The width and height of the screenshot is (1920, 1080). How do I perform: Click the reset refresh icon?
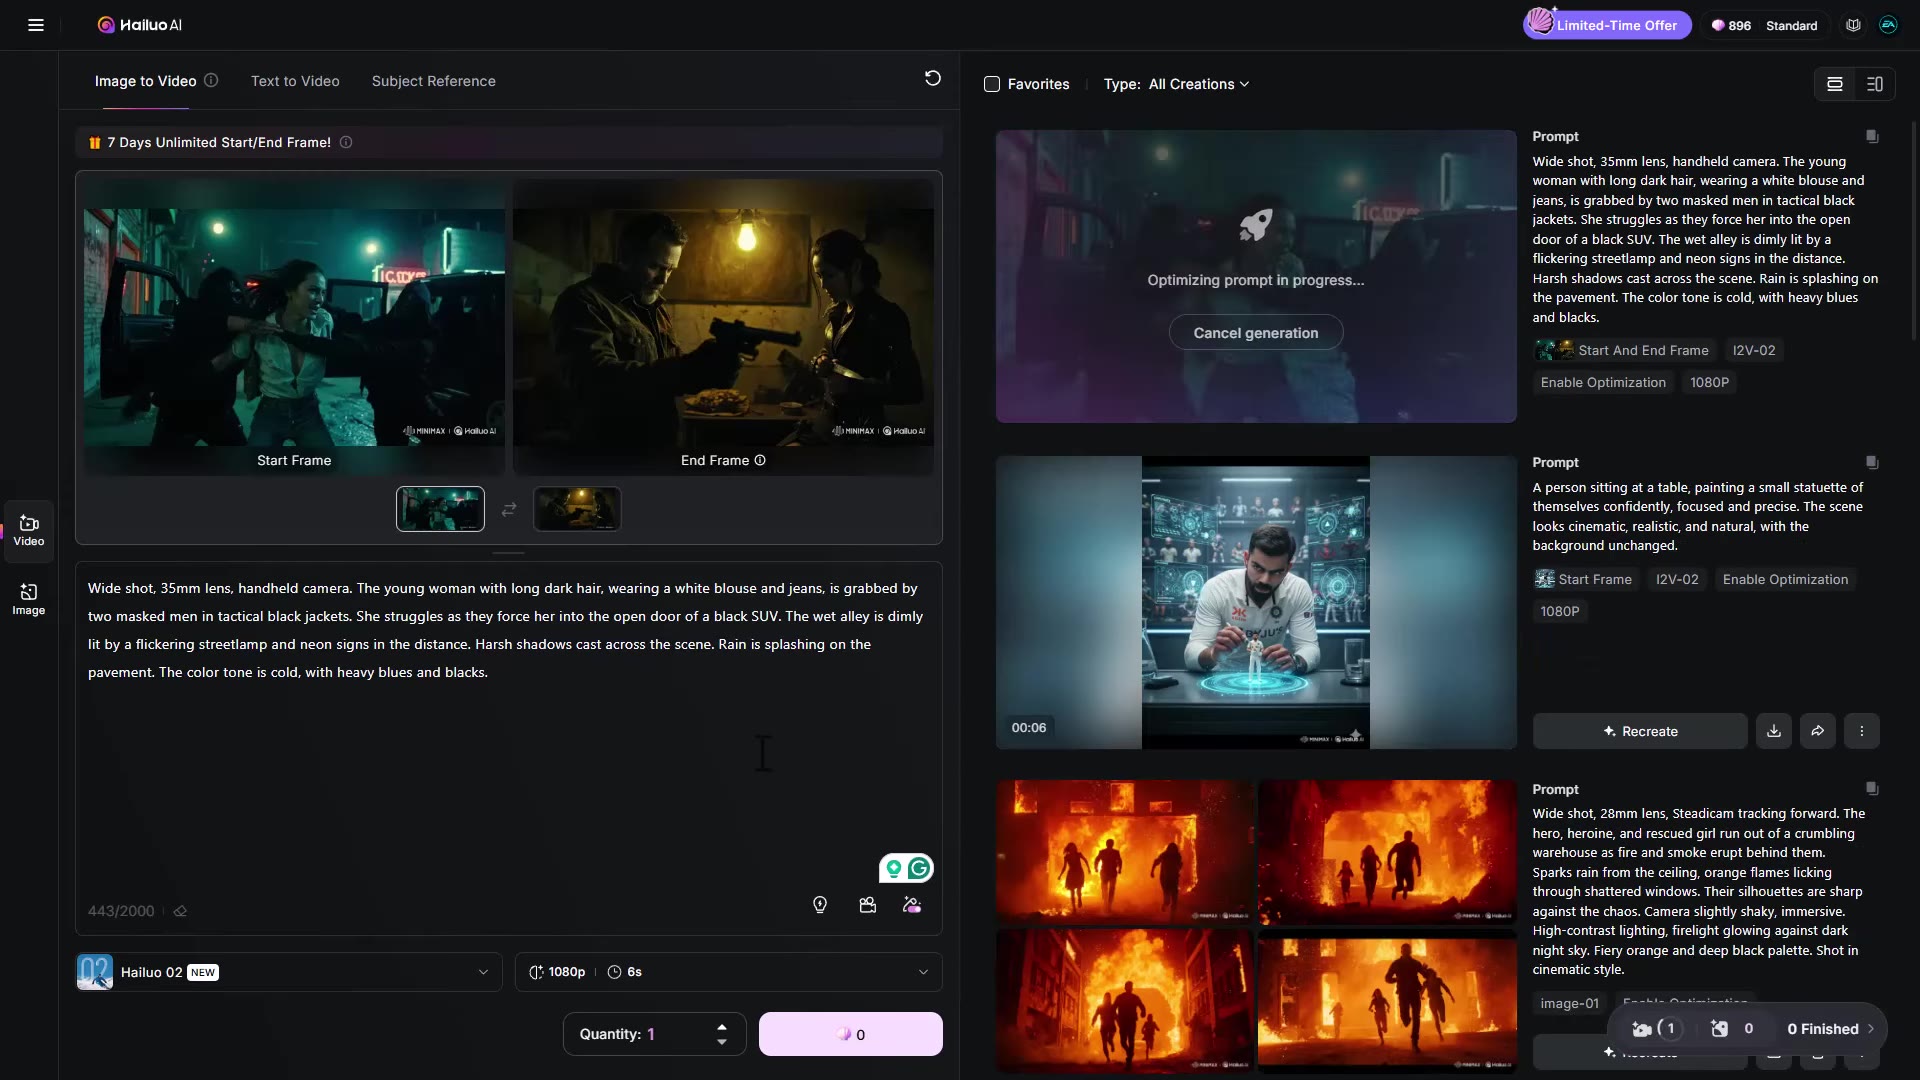[x=932, y=78]
